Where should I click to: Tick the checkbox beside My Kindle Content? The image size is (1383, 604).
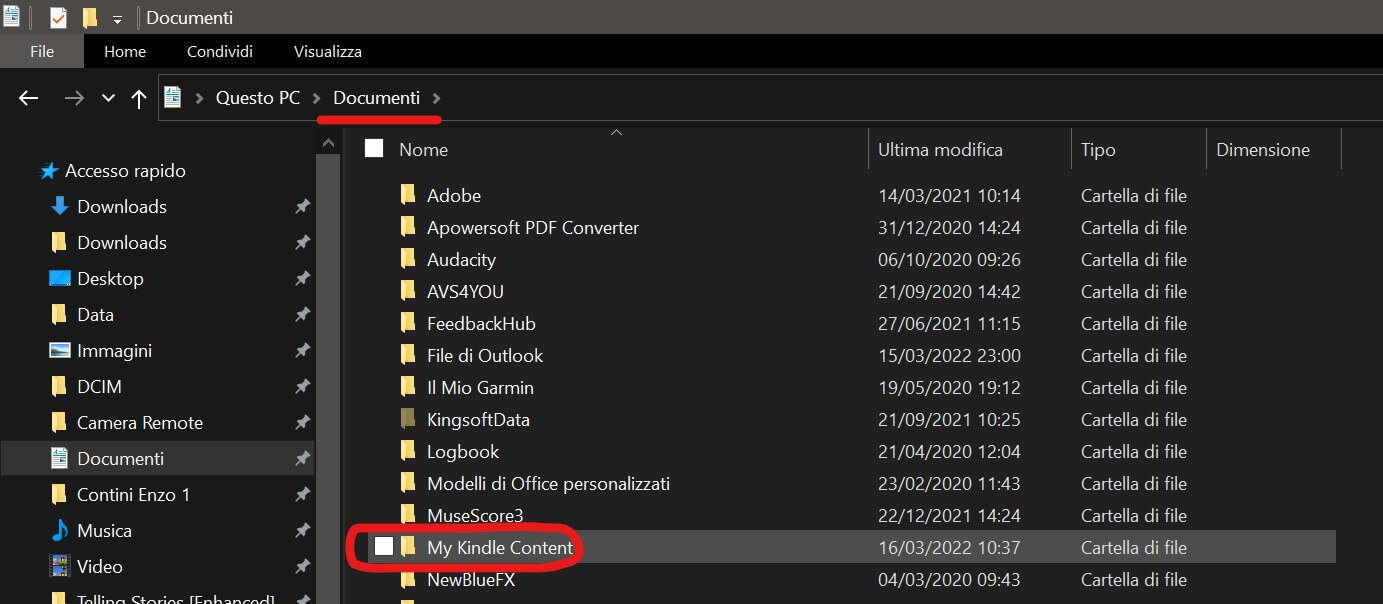[x=384, y=547]
